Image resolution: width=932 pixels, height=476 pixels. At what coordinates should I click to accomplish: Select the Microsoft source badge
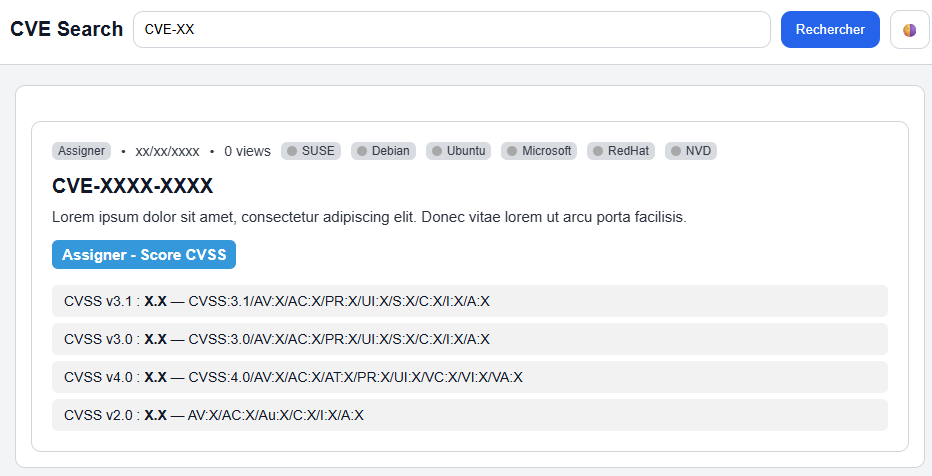click(x=539, y=151)
